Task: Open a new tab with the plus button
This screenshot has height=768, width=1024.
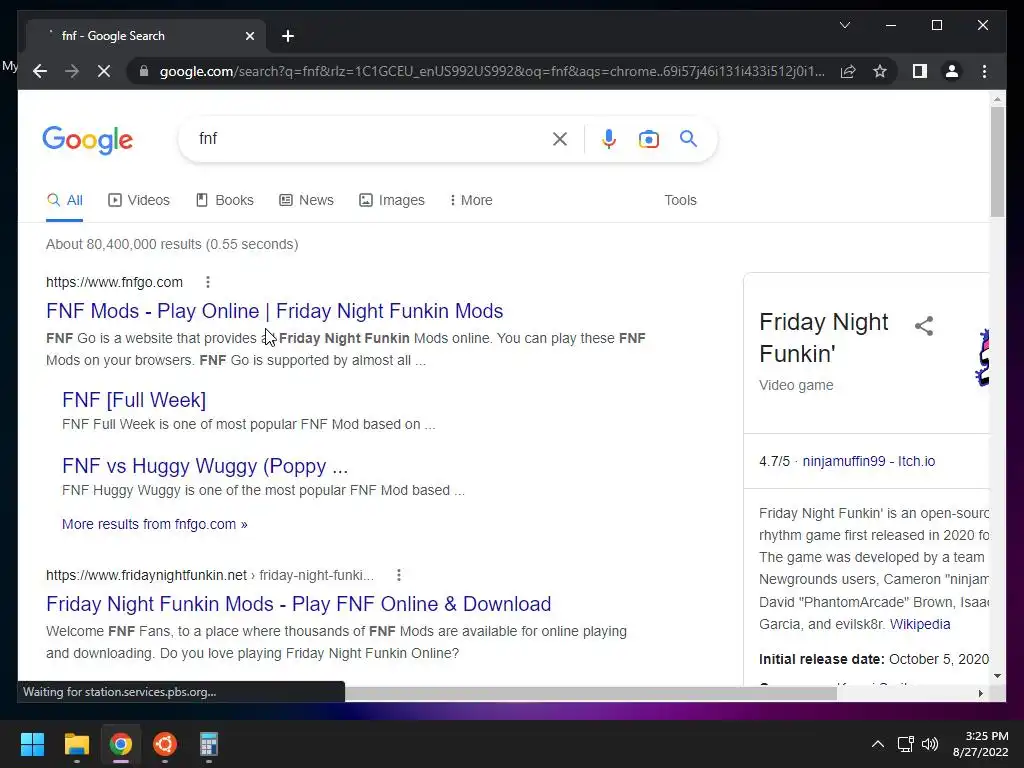Action: pyautogui.click(x=288, y=36)
